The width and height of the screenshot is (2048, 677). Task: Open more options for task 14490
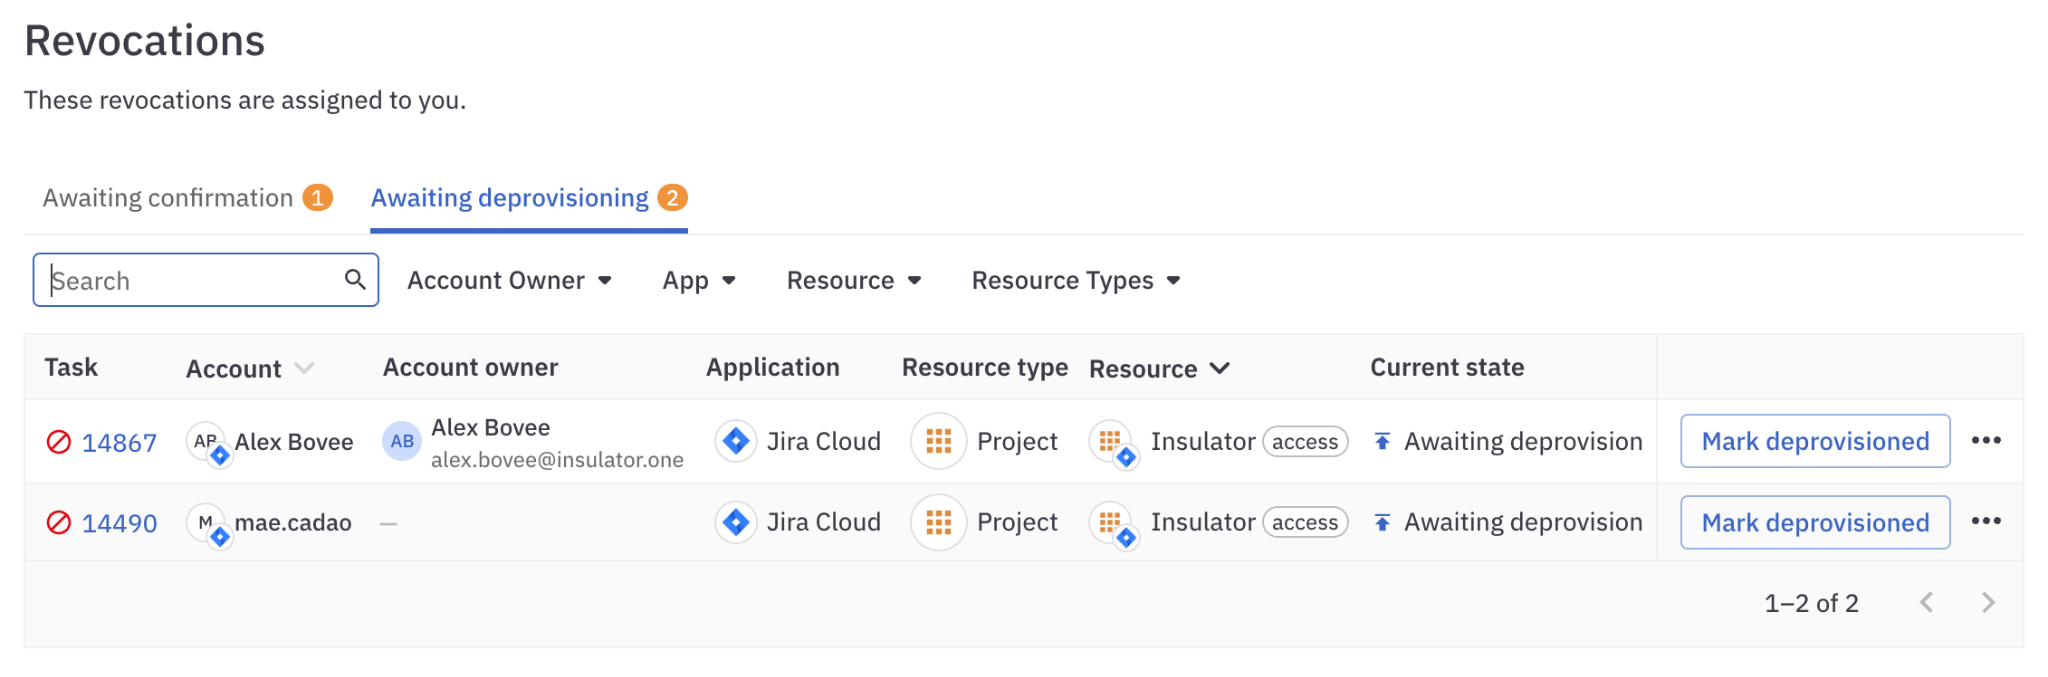coord(1985,522)
